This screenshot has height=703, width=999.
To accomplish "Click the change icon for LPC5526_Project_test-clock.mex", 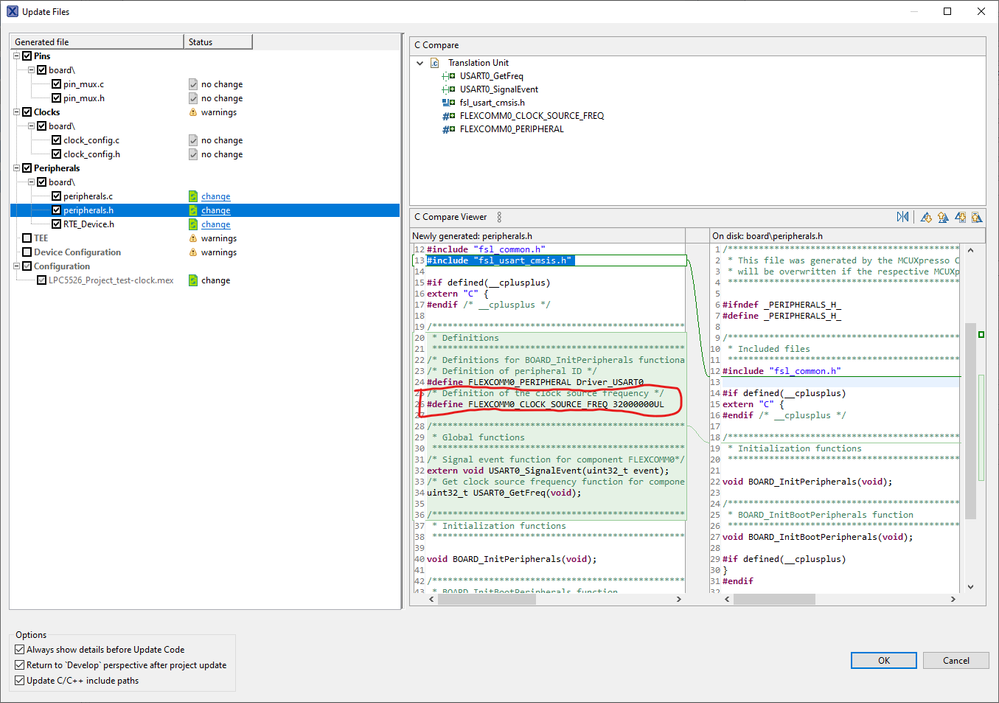I will [193, 280].
